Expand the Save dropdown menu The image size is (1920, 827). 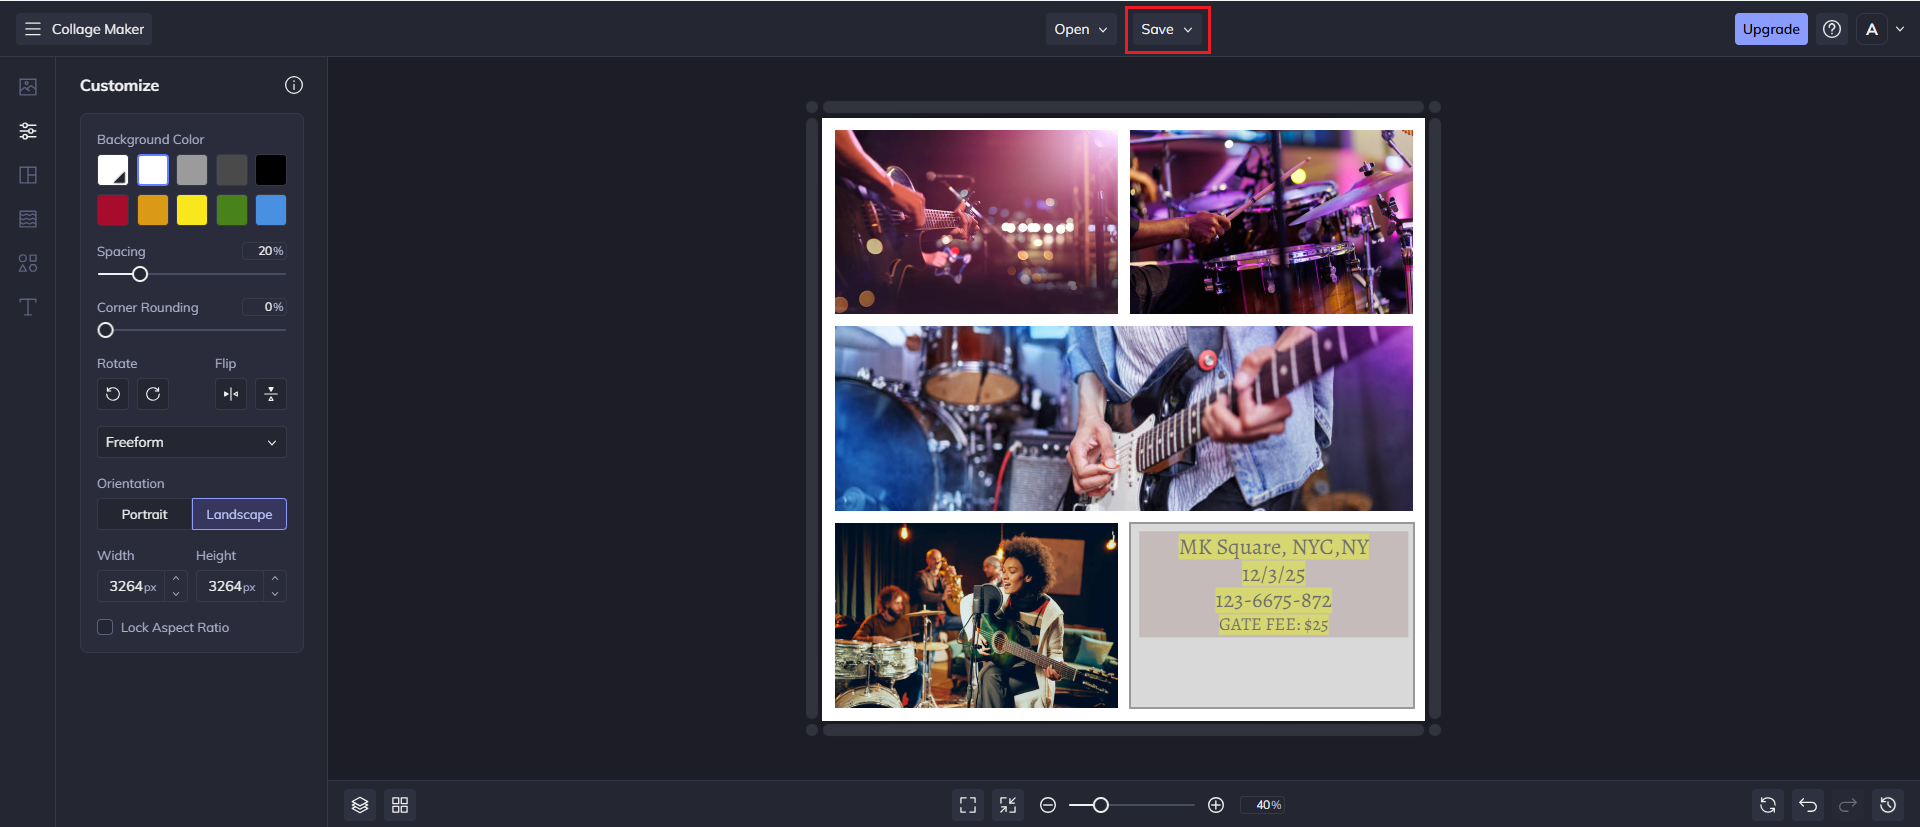1167,29
